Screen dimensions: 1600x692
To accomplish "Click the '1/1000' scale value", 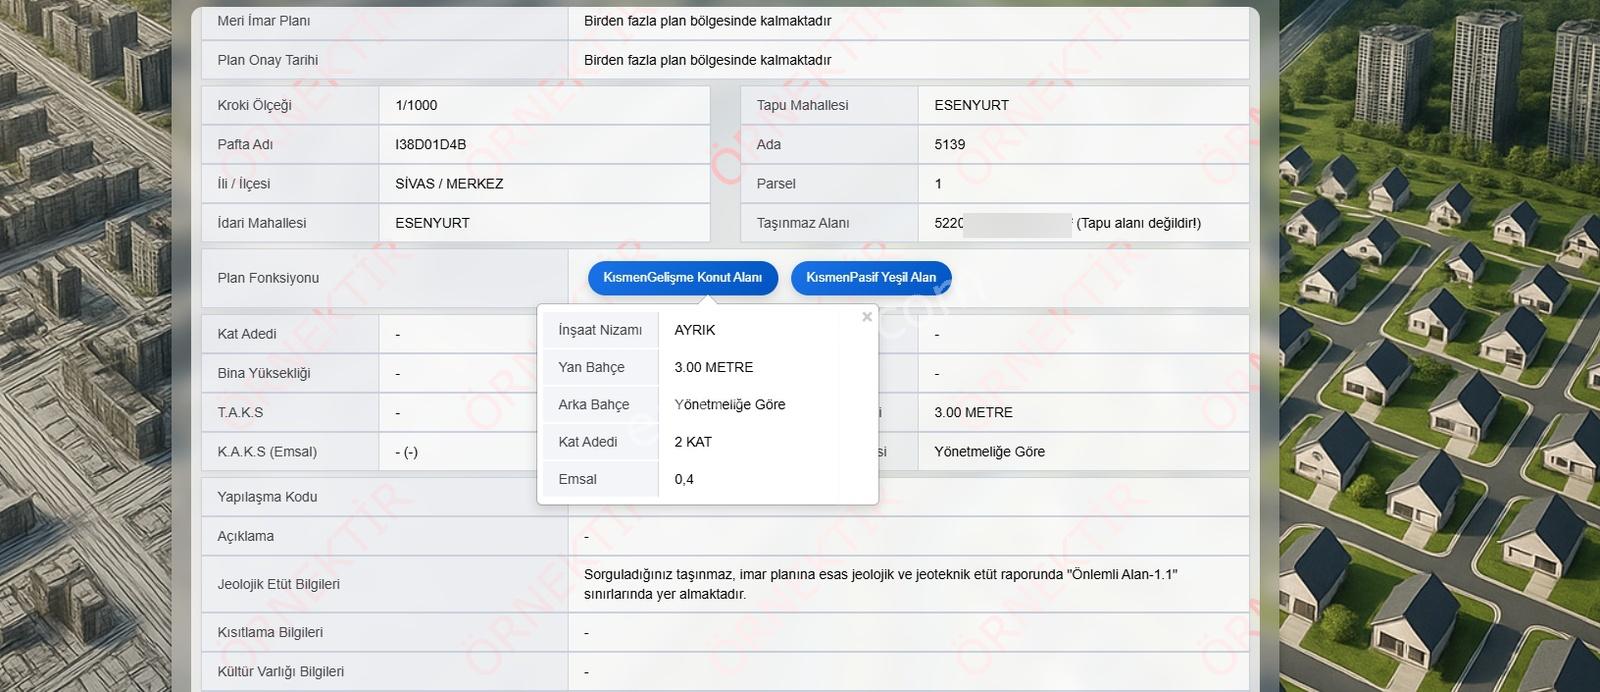I will point(416,105).
